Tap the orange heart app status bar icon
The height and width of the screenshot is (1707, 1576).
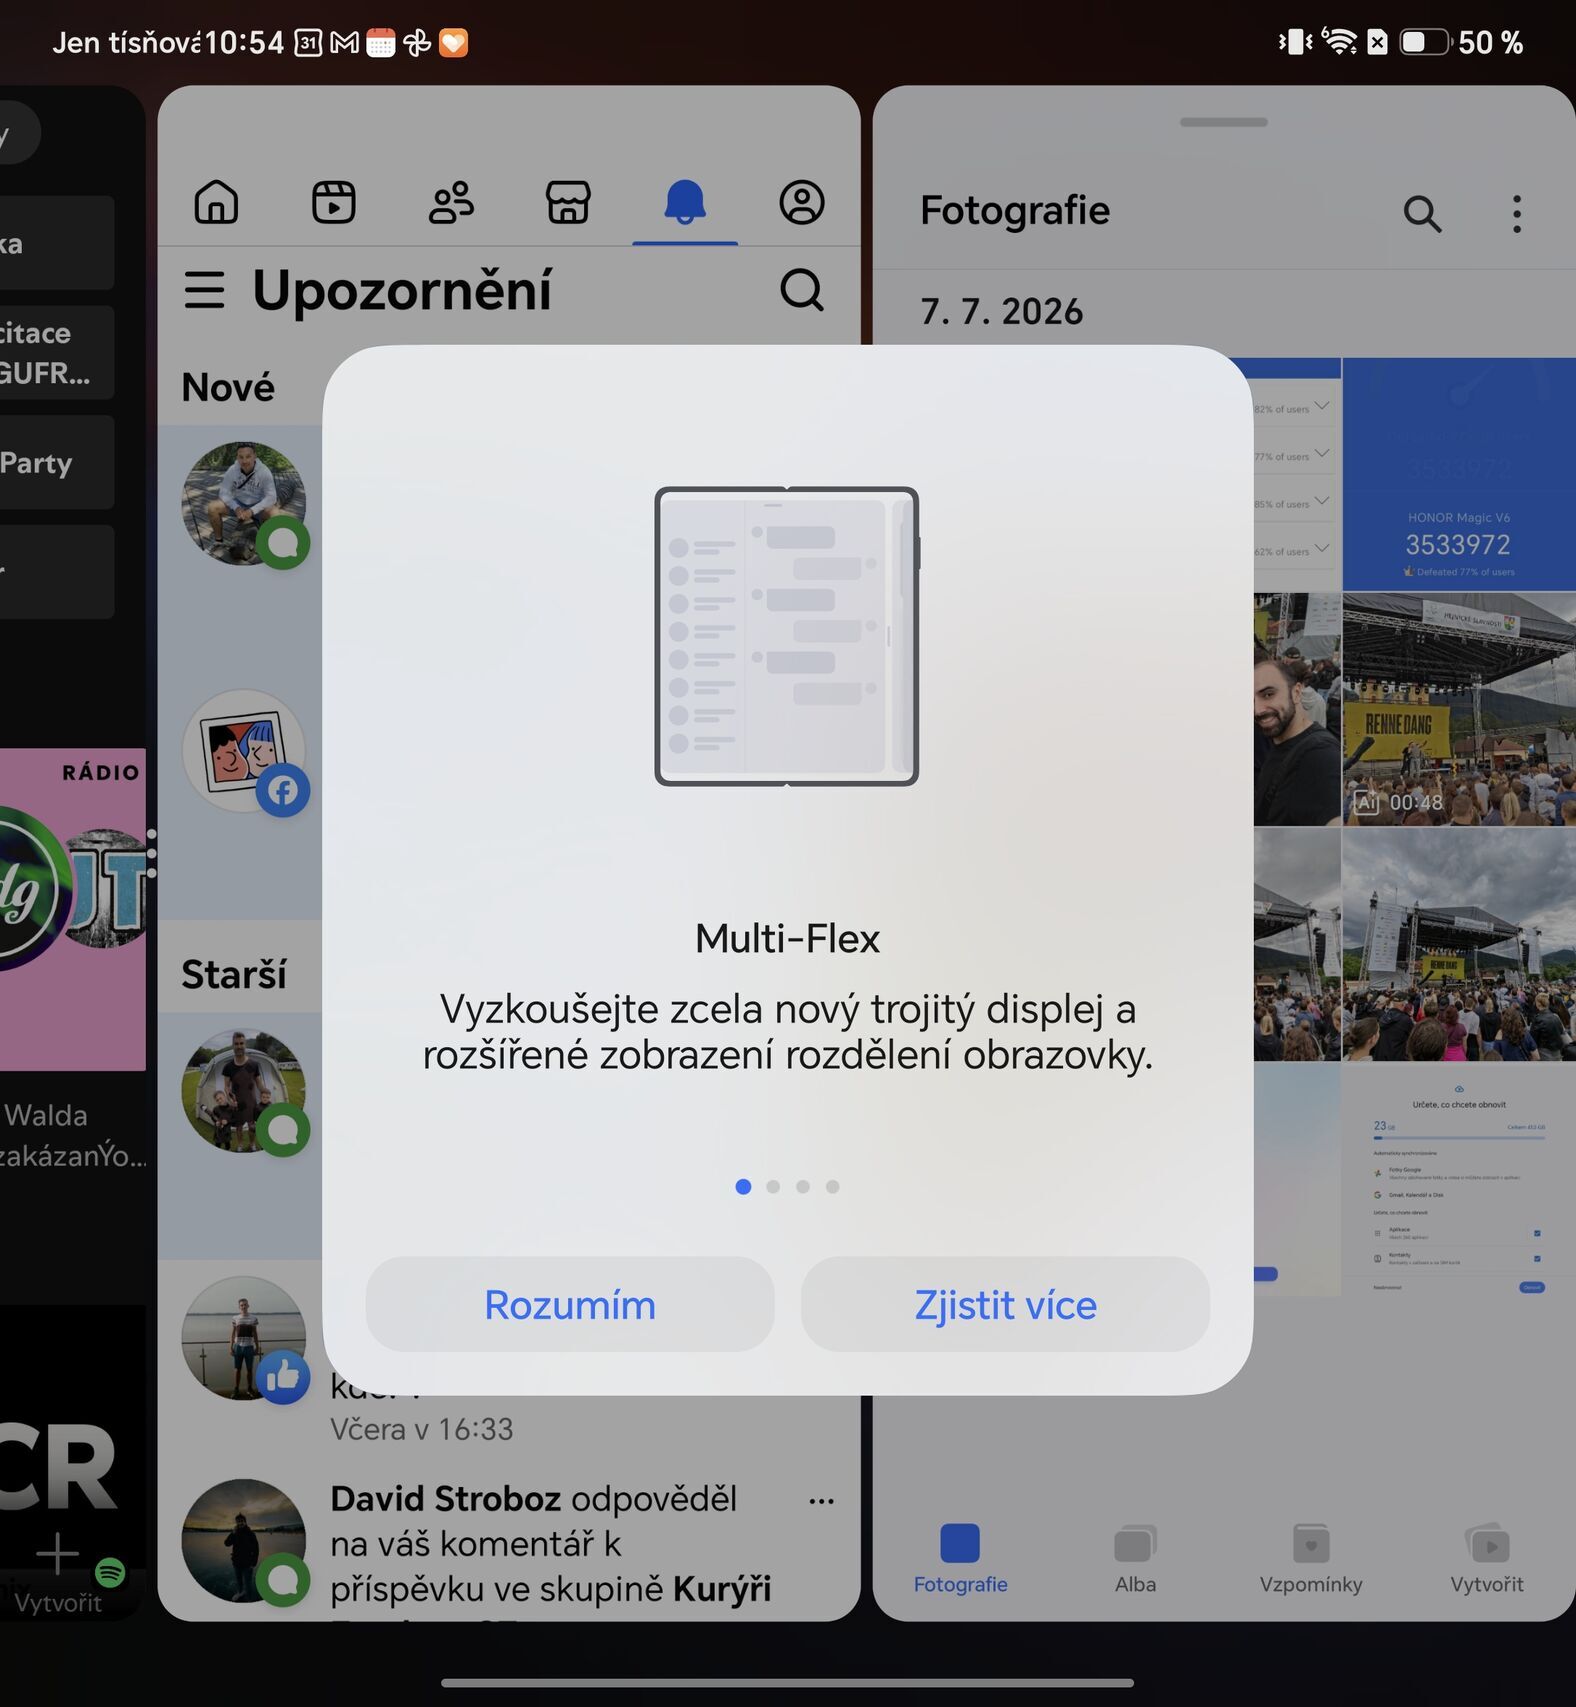pos(453,42)
